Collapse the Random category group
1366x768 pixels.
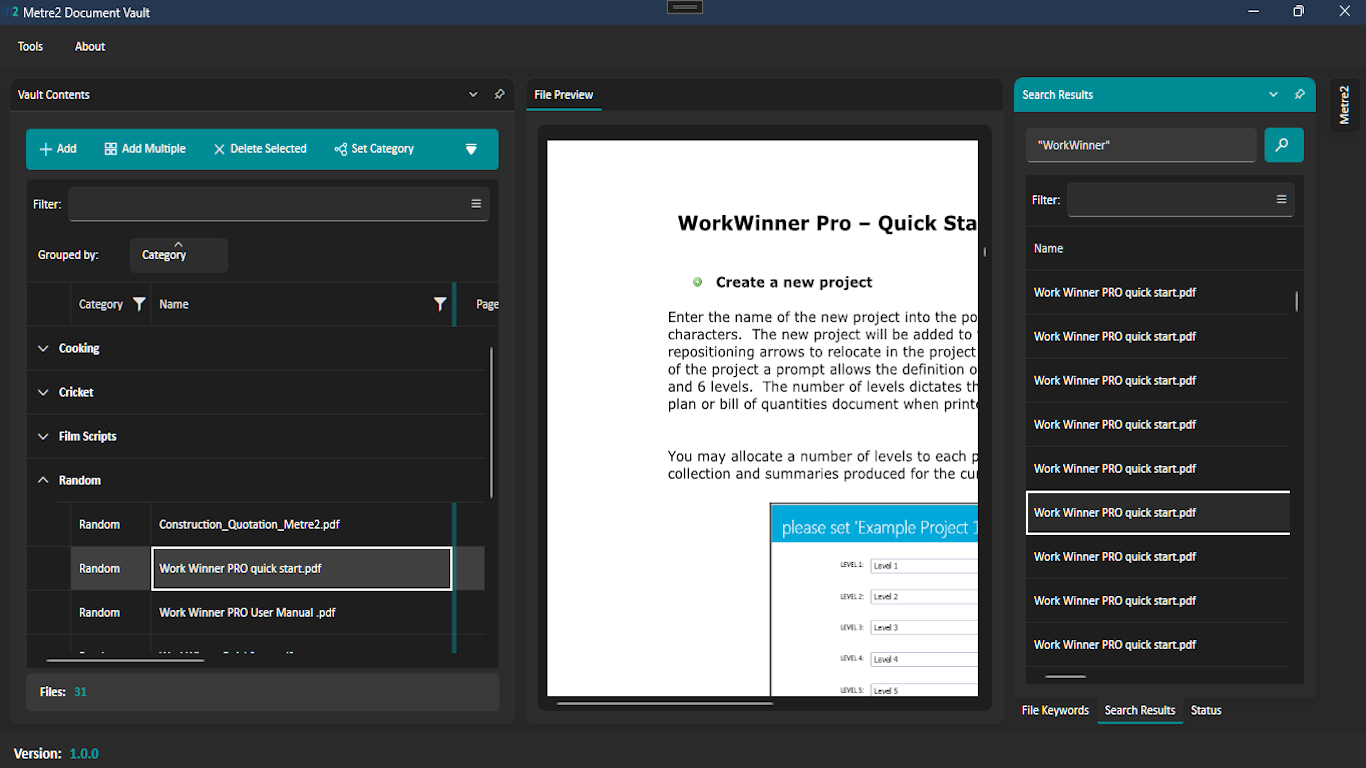coord(43,481)
